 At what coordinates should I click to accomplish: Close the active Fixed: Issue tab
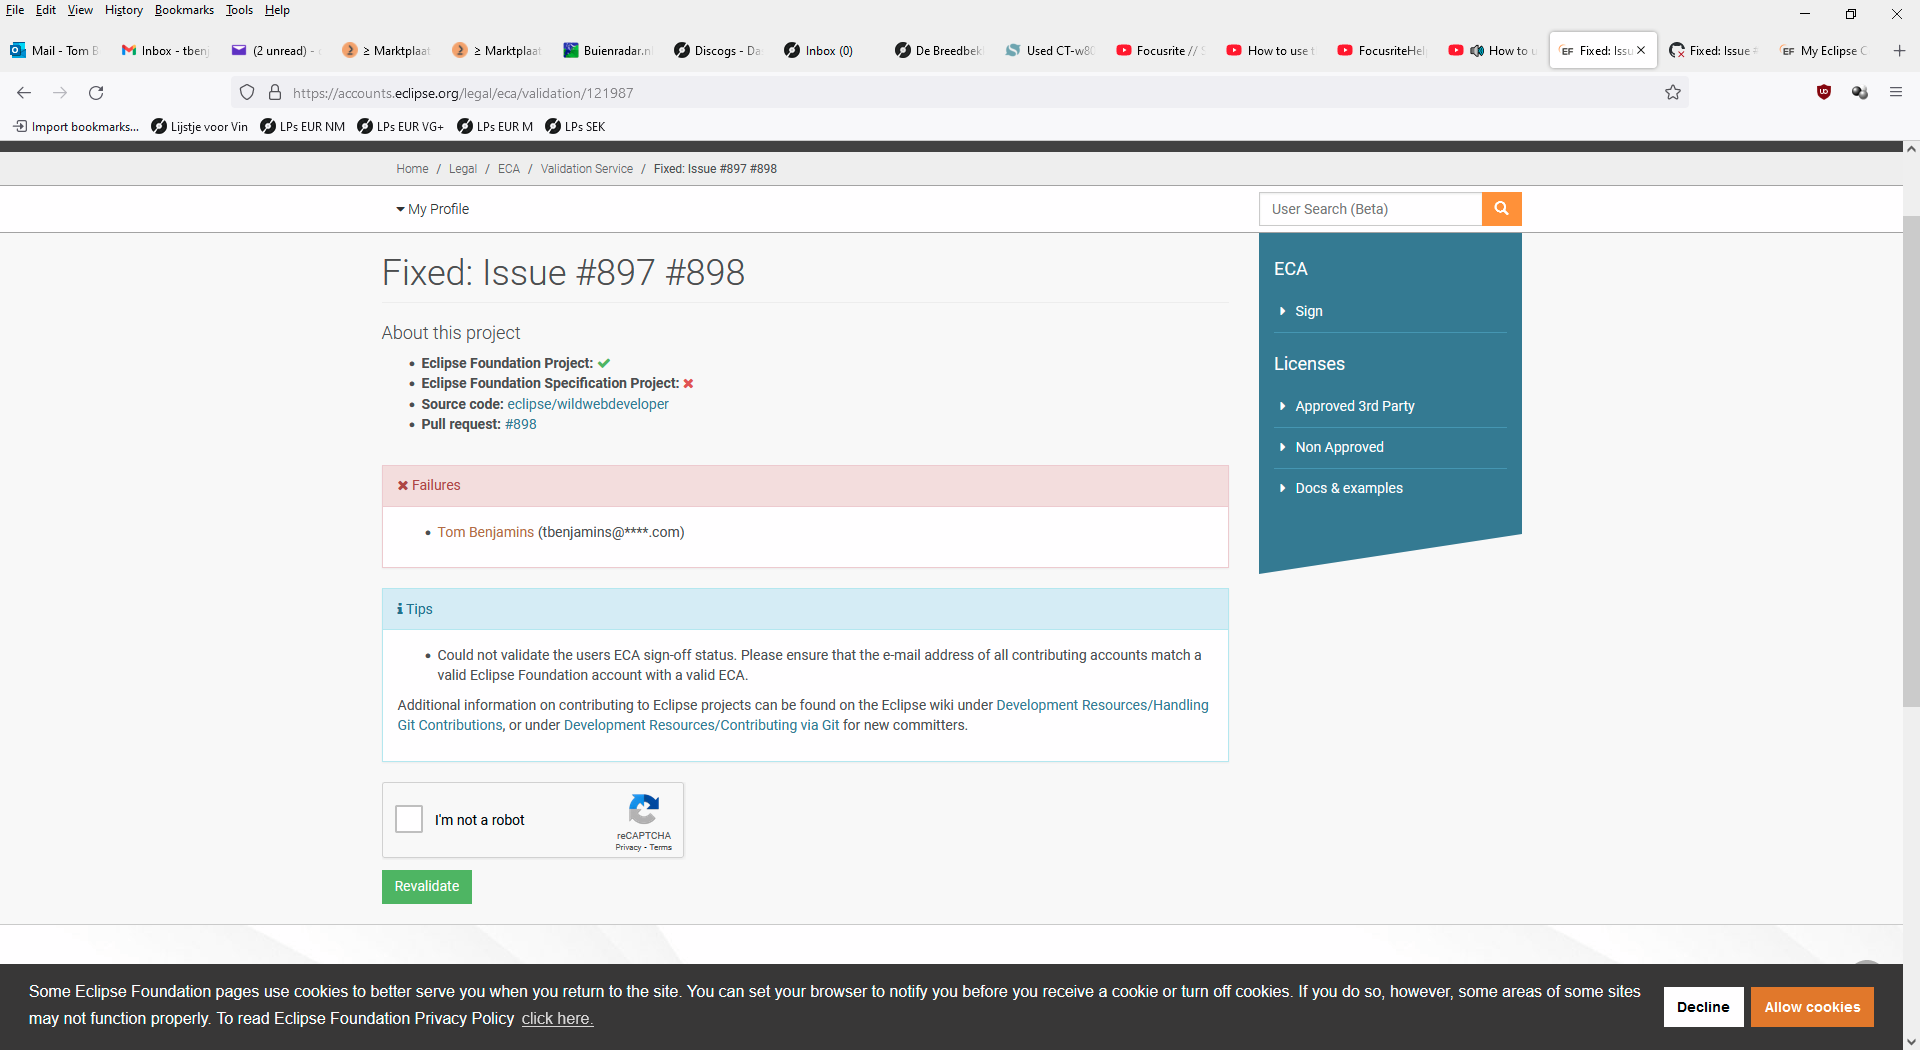(1641, 50)
